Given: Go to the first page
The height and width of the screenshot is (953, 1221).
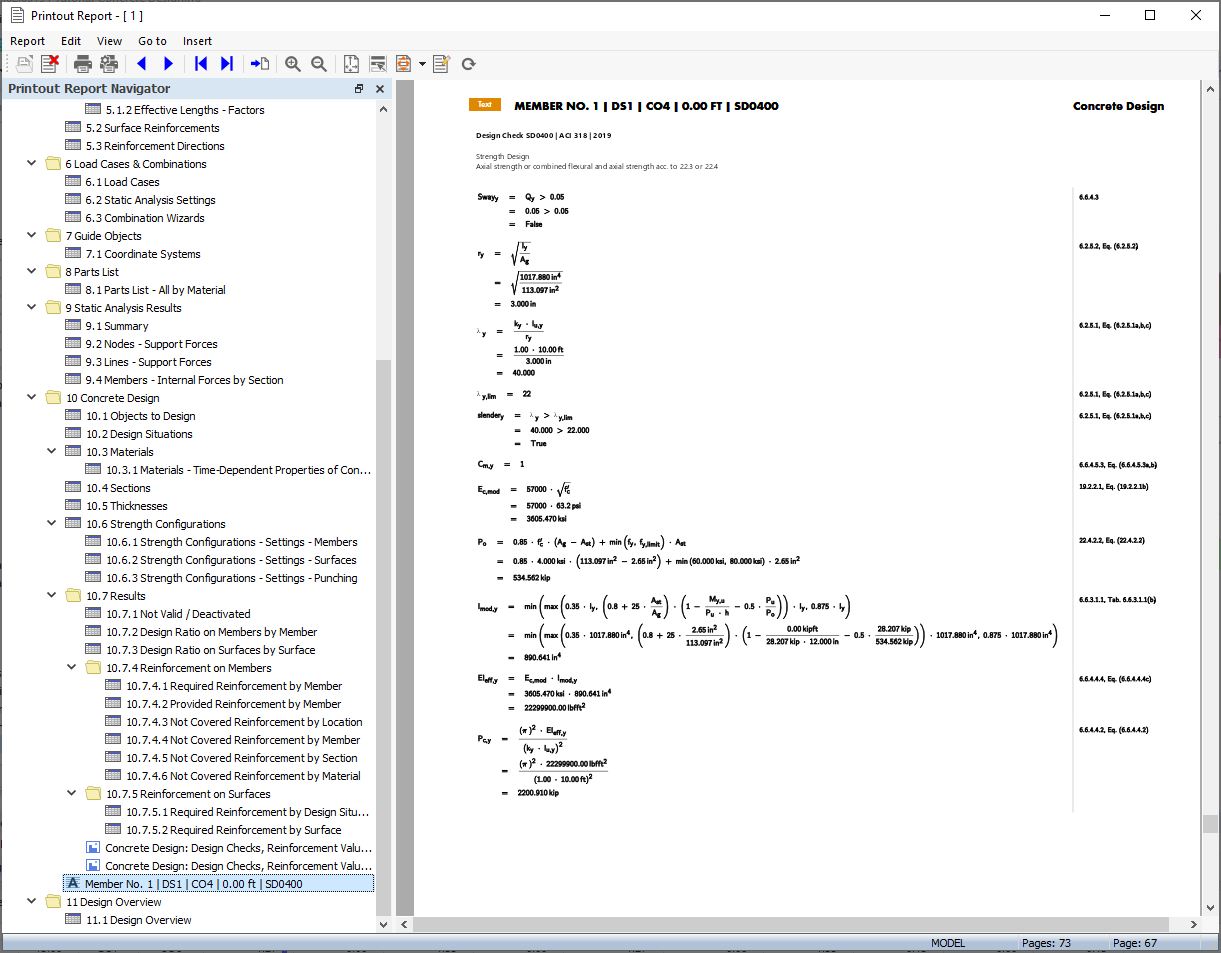Looking at the screenshot, I should pyautogui.click(x=199, y=63).
